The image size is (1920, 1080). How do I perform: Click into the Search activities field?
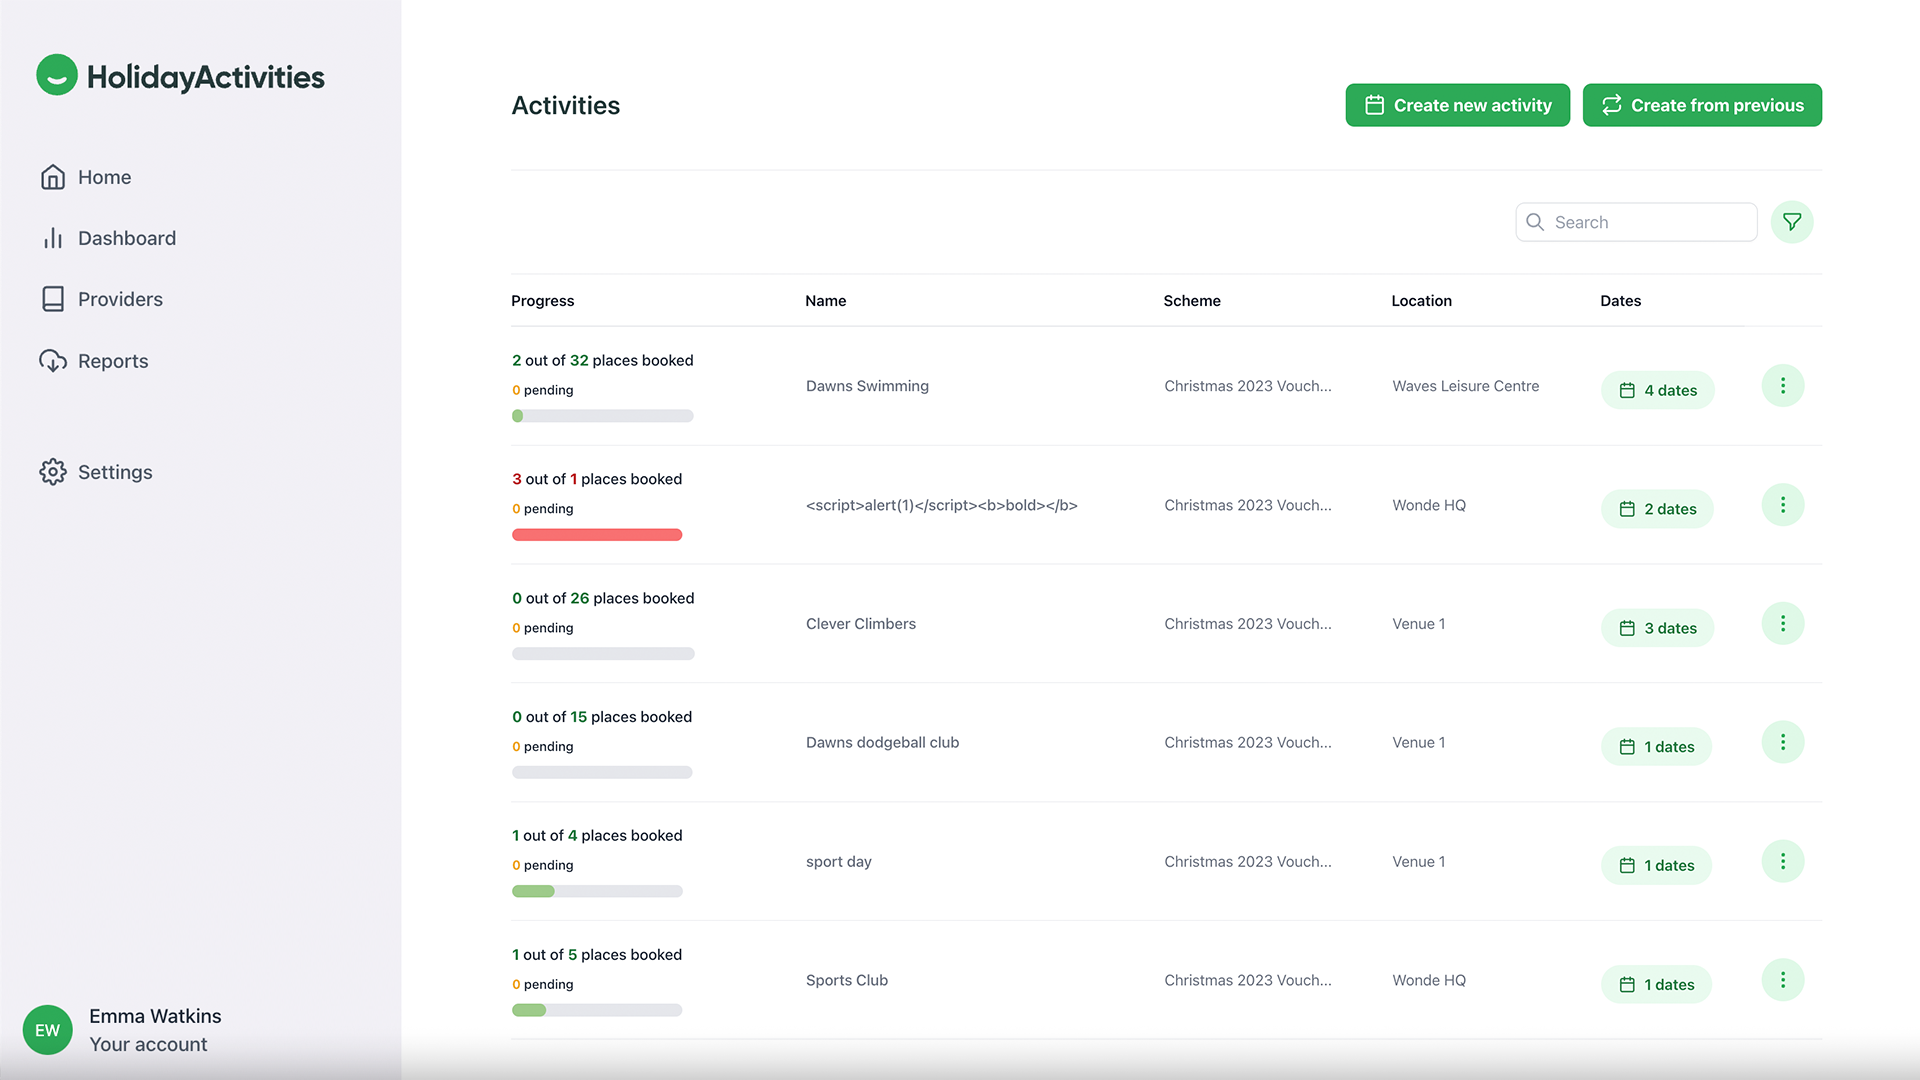pos(1648,222)
